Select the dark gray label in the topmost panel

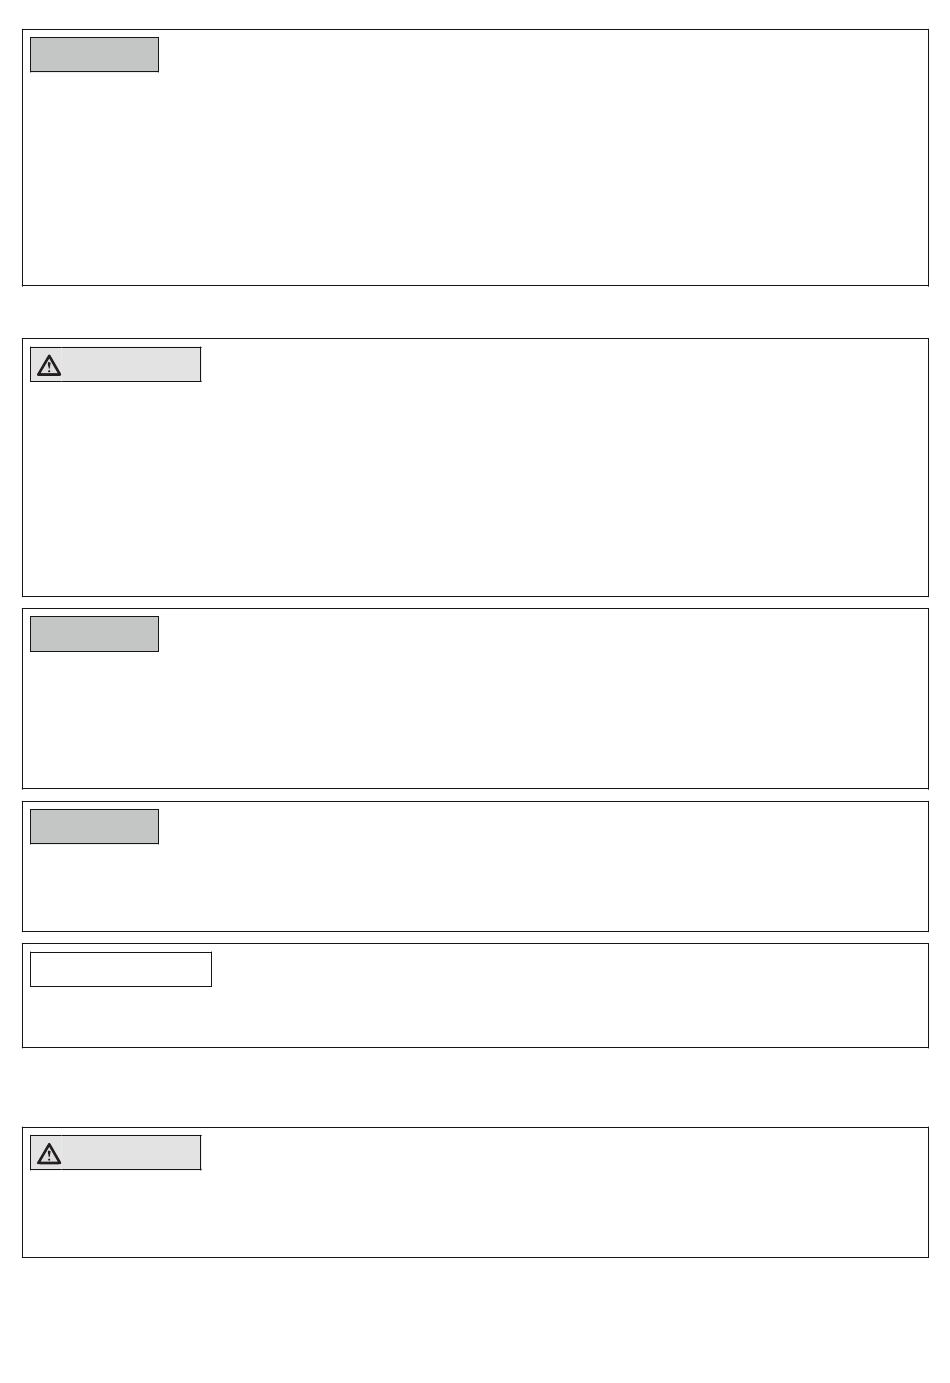94,55
